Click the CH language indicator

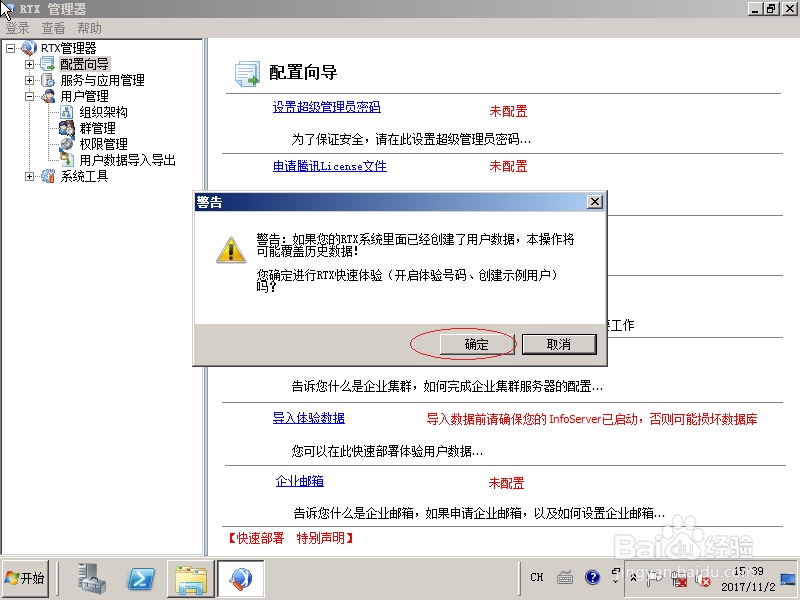tap(537, 577)
